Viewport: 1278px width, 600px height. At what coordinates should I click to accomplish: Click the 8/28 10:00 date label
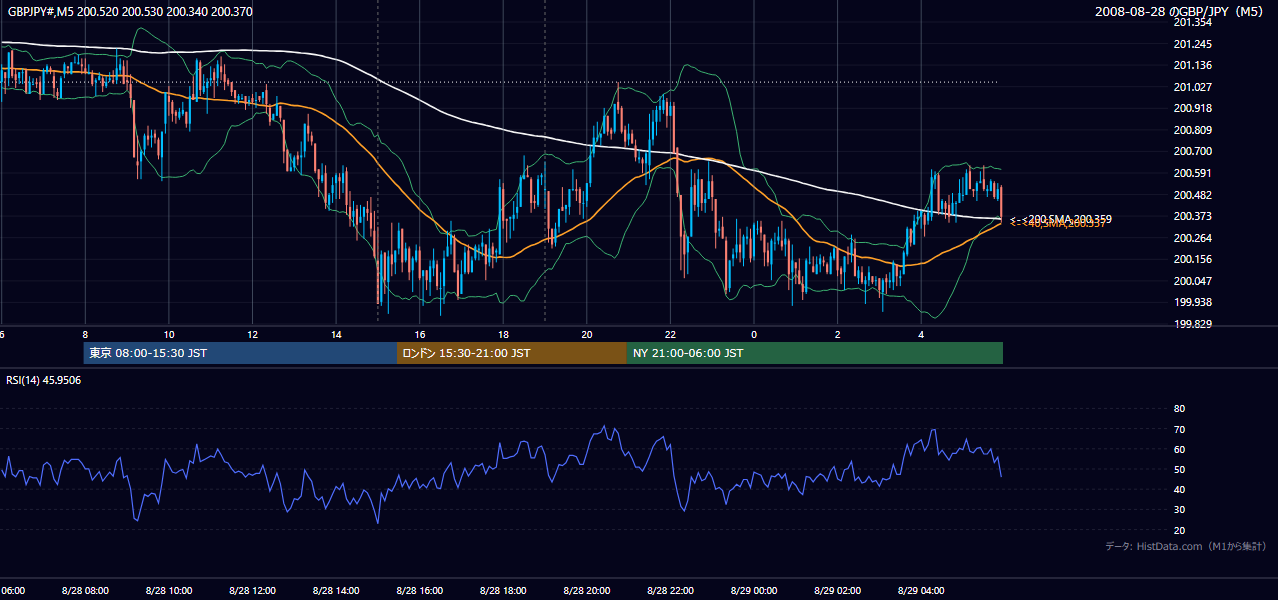[x=169, y=591]
